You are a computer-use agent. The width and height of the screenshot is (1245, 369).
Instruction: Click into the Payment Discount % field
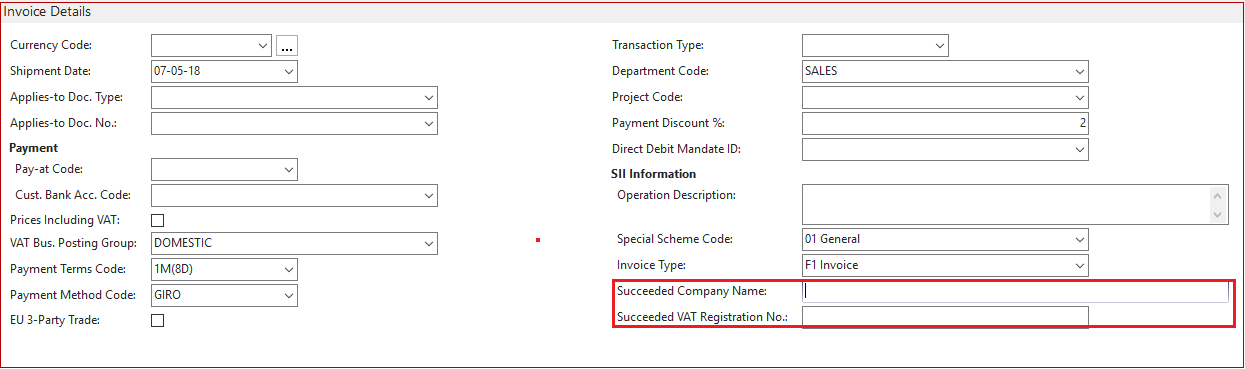click(945, 124)
